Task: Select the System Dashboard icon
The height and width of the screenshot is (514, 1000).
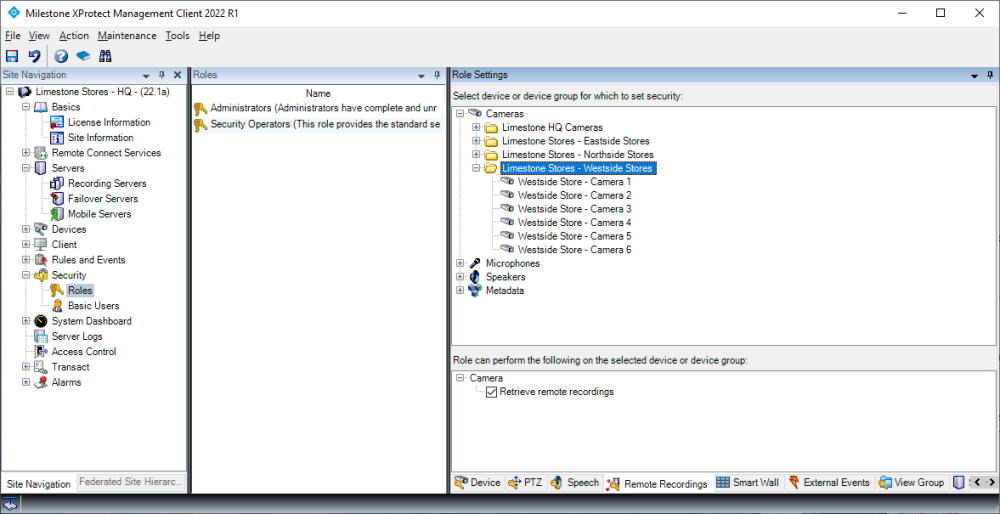Action: click(x=41, y=321)
